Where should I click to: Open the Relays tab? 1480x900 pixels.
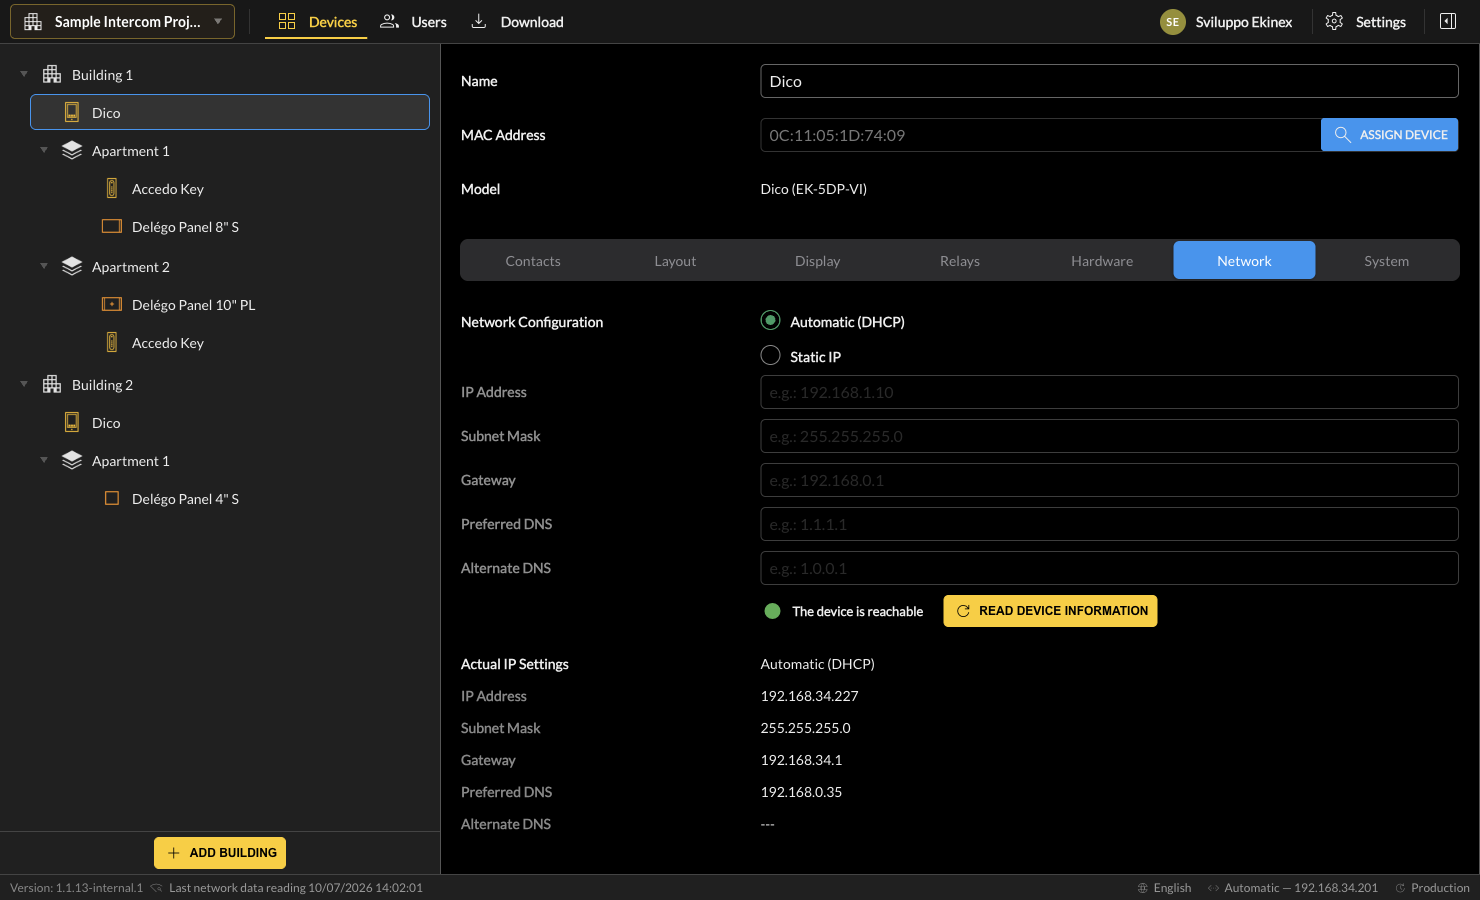coord(960,260)
